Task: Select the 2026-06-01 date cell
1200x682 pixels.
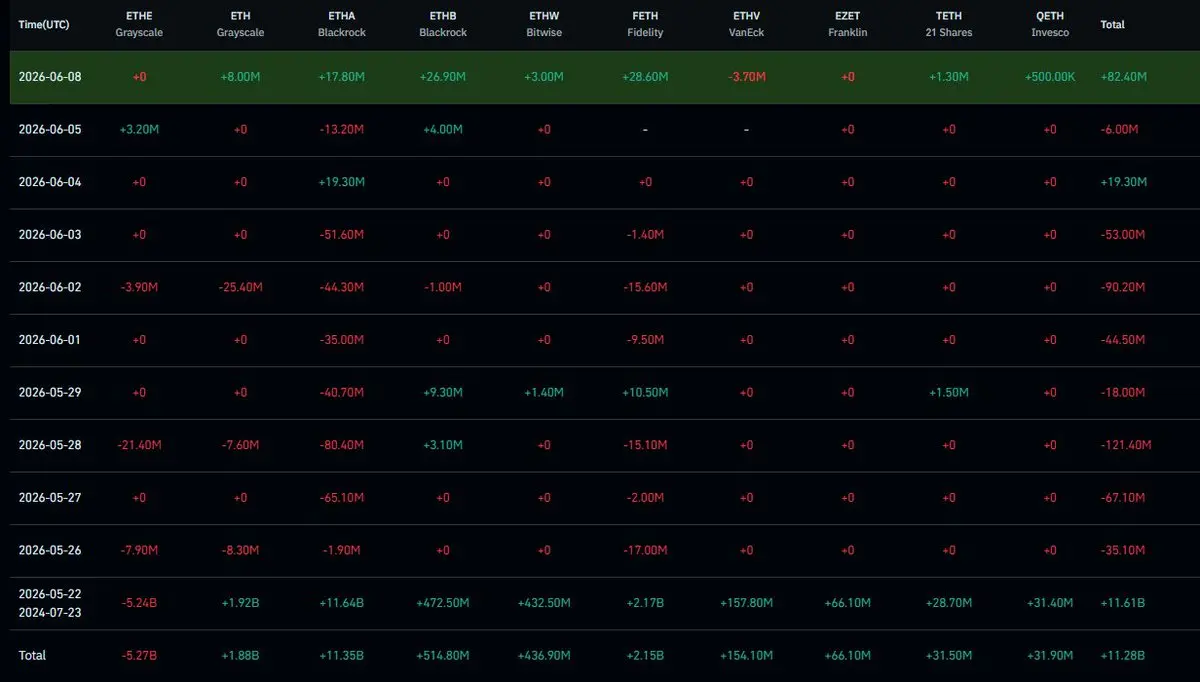Action: tap(50, 340)
